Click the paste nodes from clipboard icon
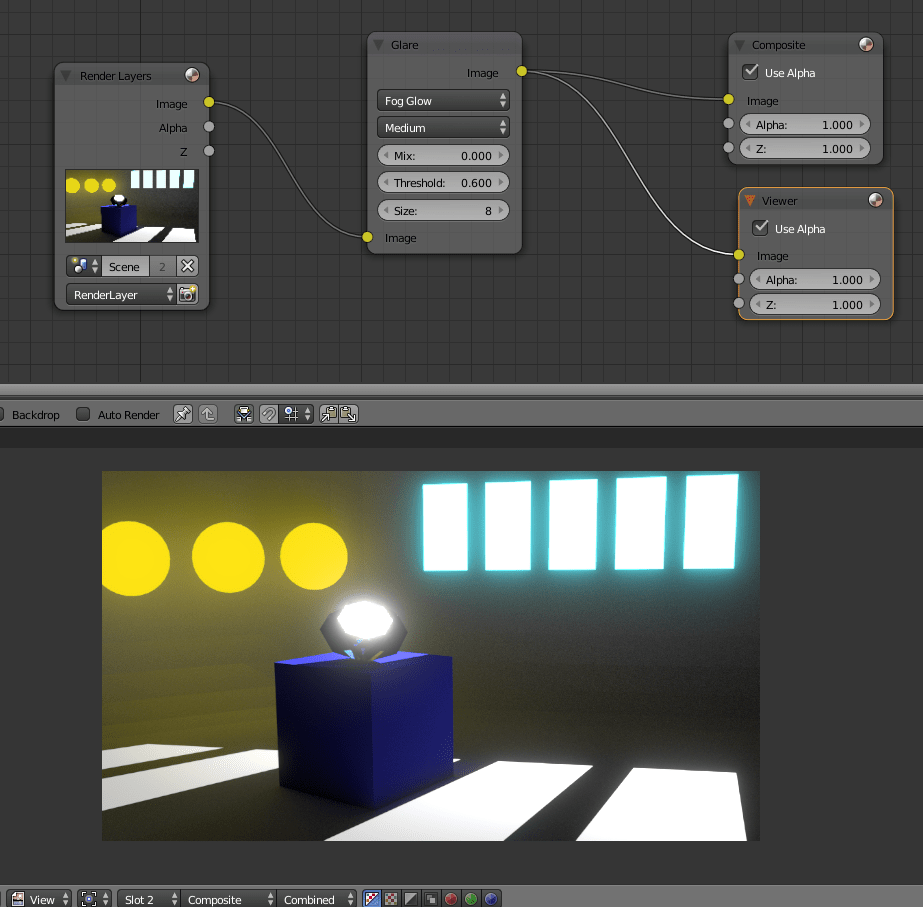The image size is (923, 907). pyautogui.click(x=348, y=414)
